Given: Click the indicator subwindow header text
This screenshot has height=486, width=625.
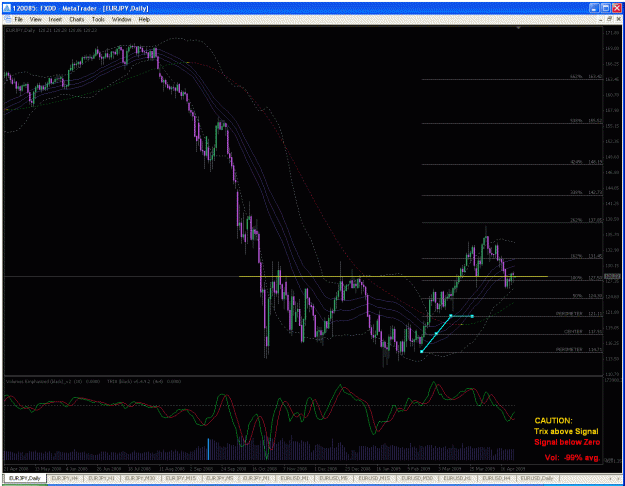Looking at the screenshot, I should point(93,382).
